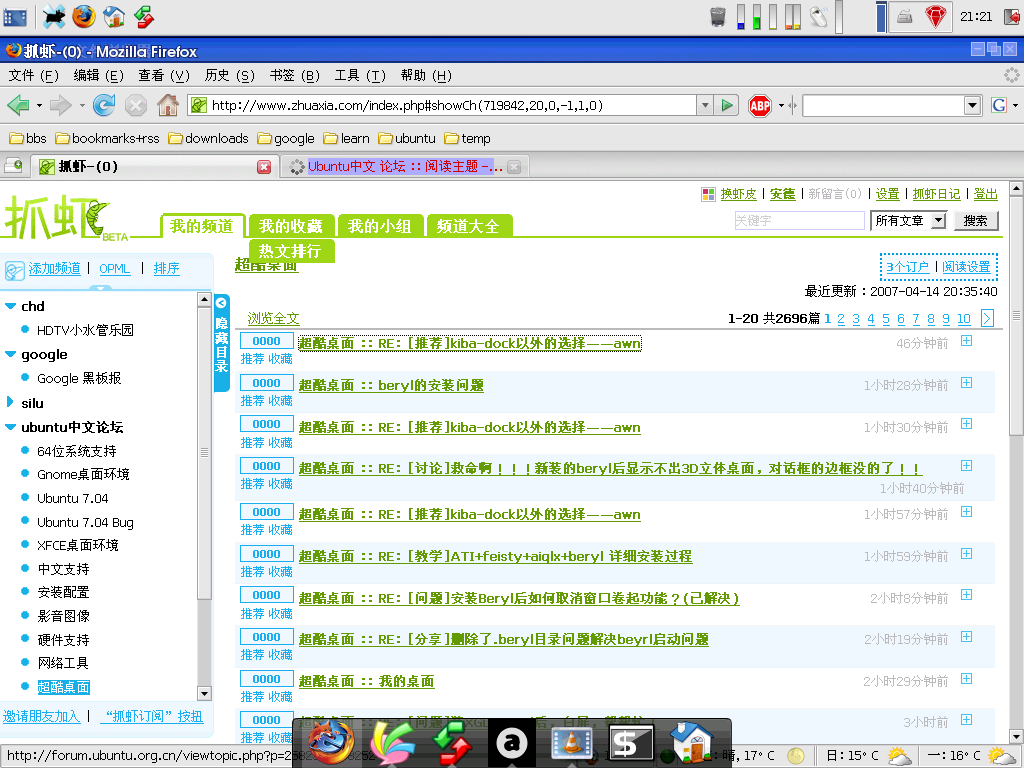Click the Google search engine icon

(x=999, y=104)
